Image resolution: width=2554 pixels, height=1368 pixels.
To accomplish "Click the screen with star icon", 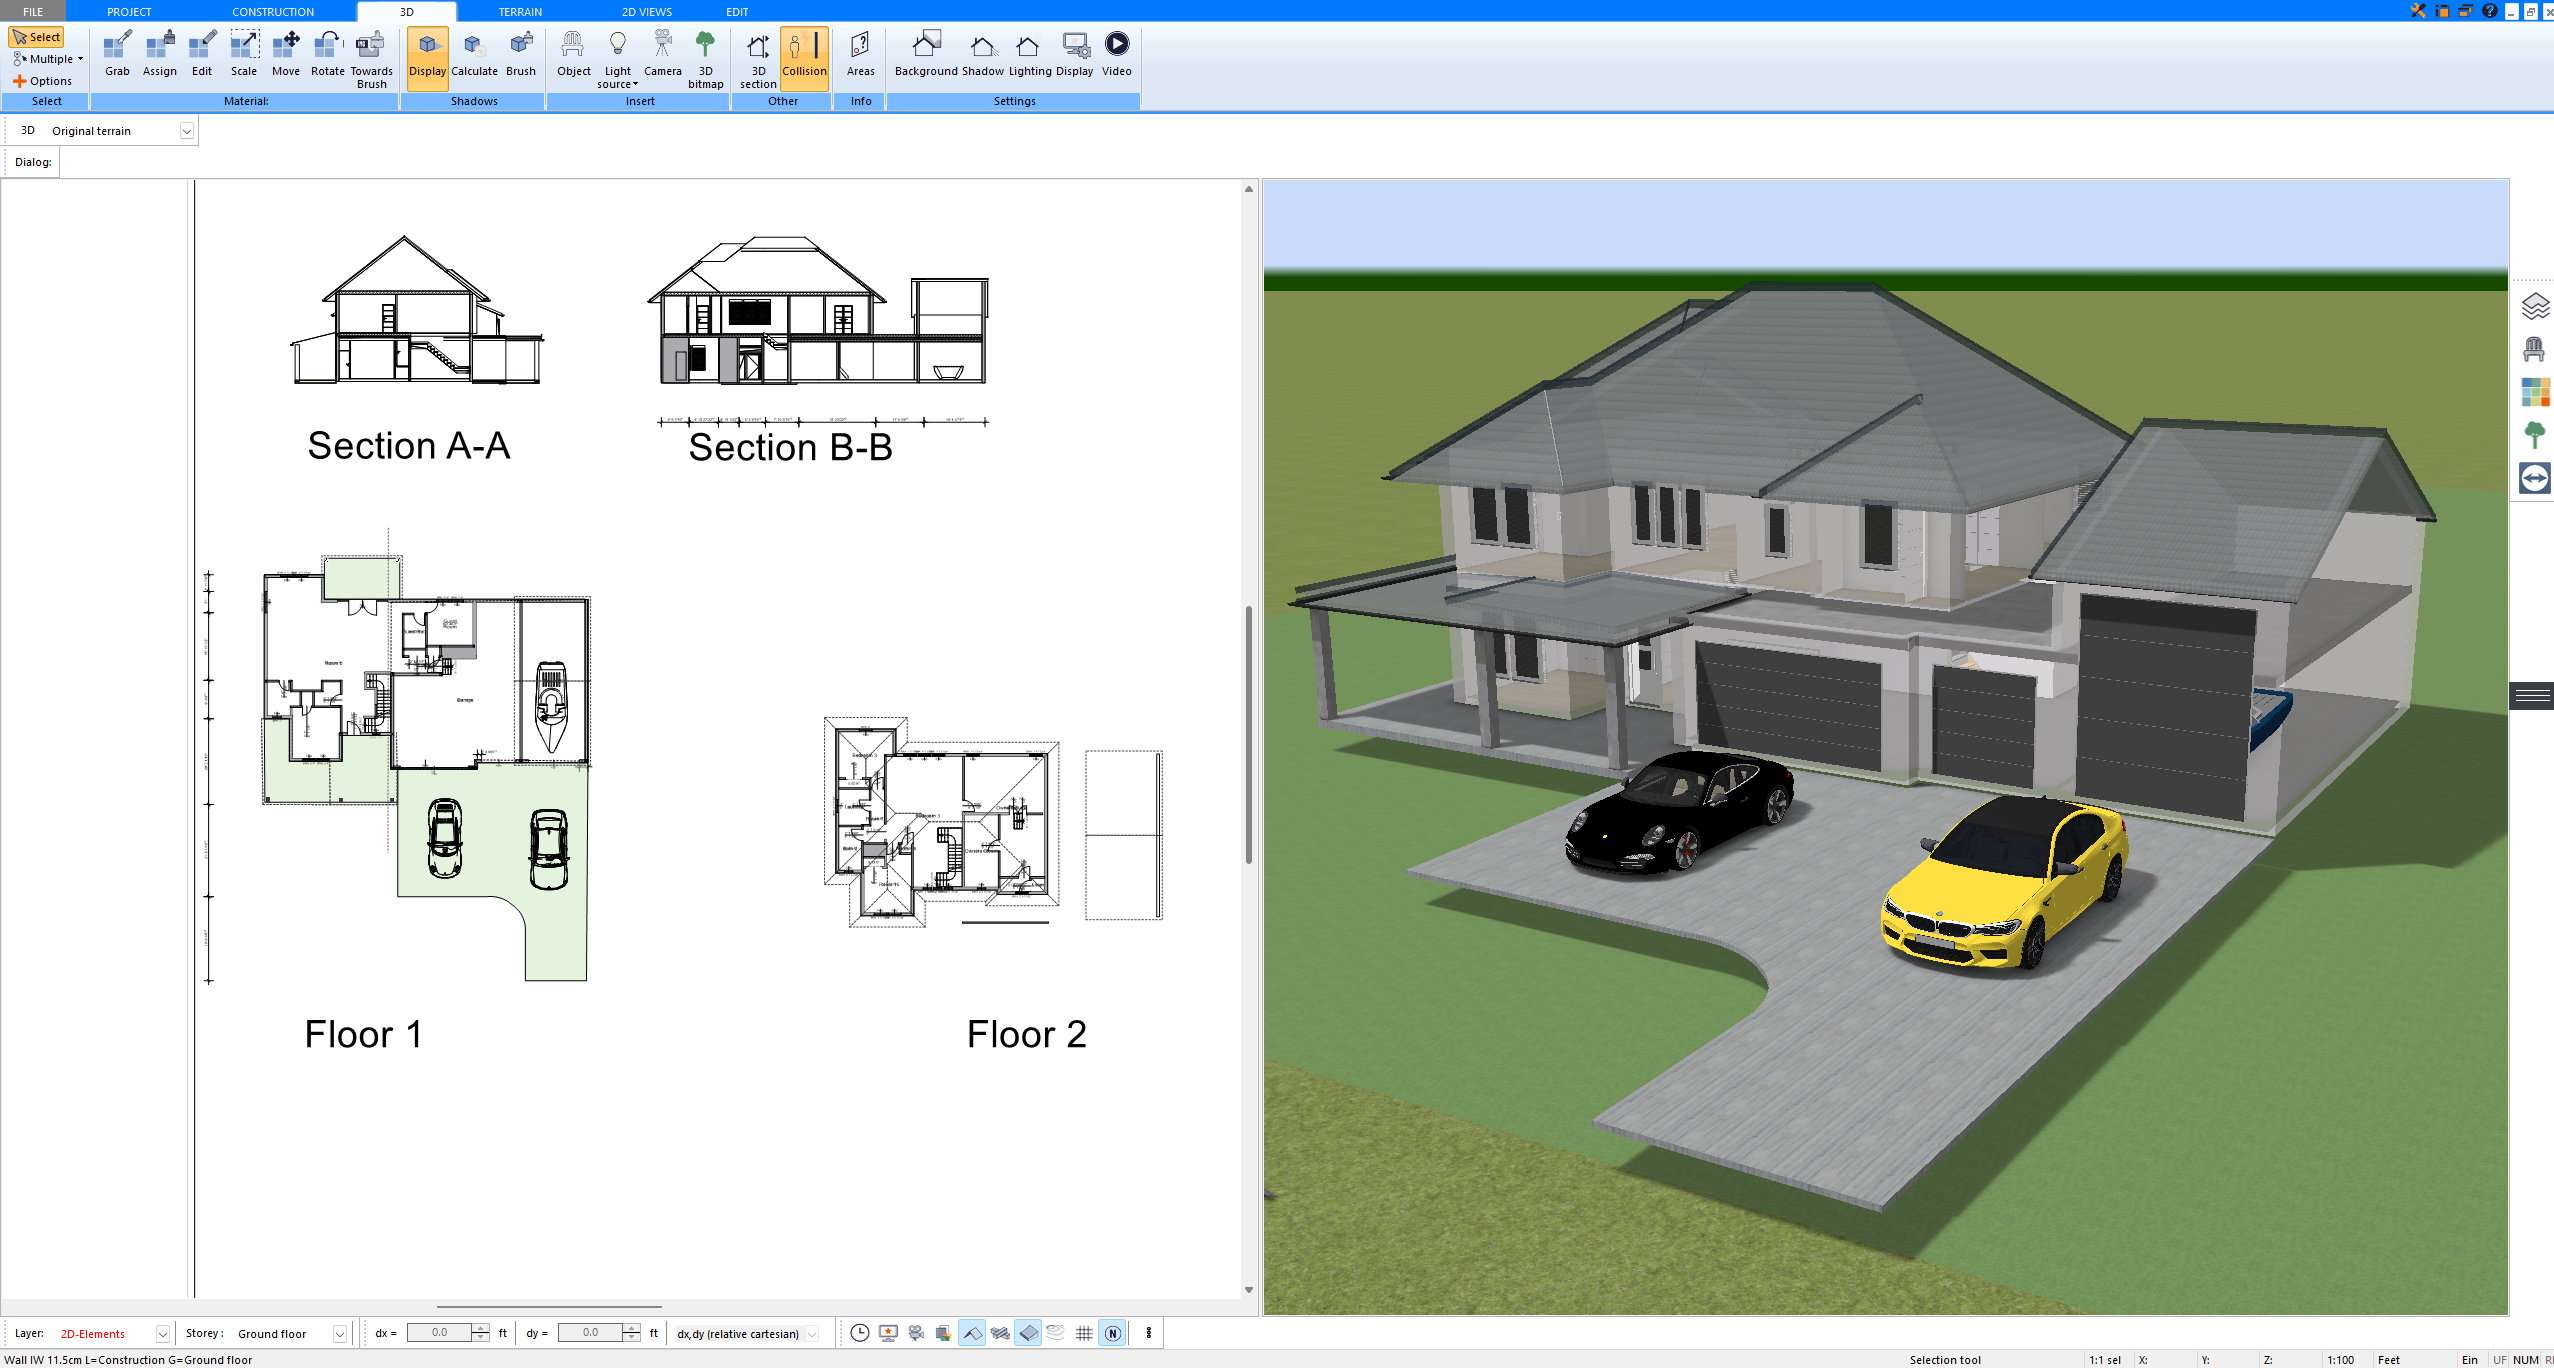I will point(888,1333).
